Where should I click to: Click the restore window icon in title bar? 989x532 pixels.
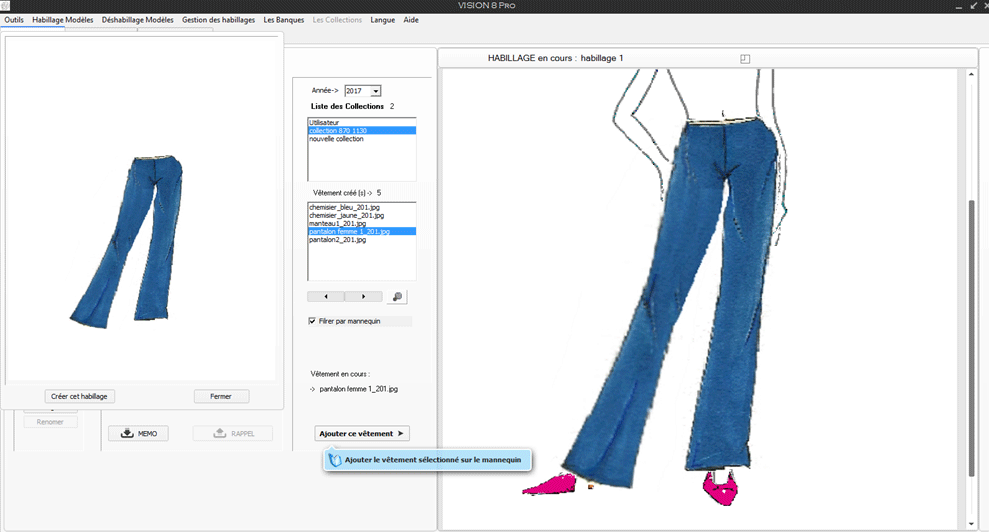[974, 6]
